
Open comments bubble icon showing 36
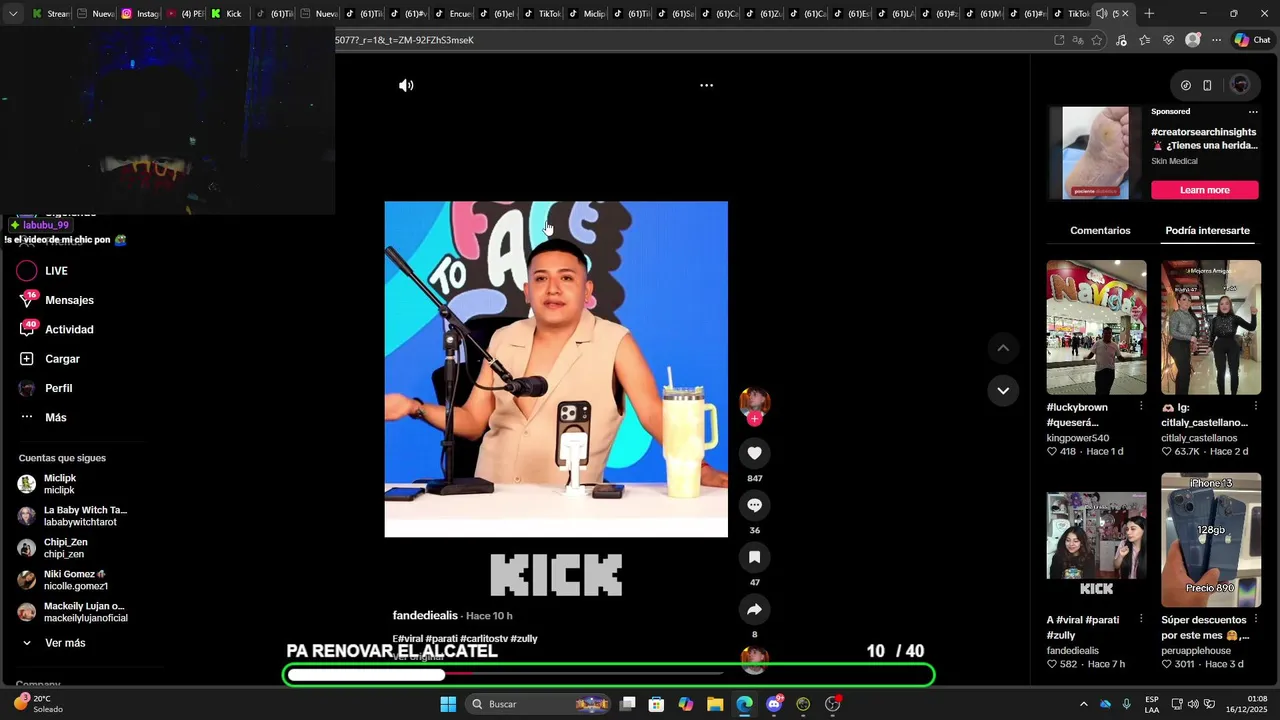click(755, 505)
